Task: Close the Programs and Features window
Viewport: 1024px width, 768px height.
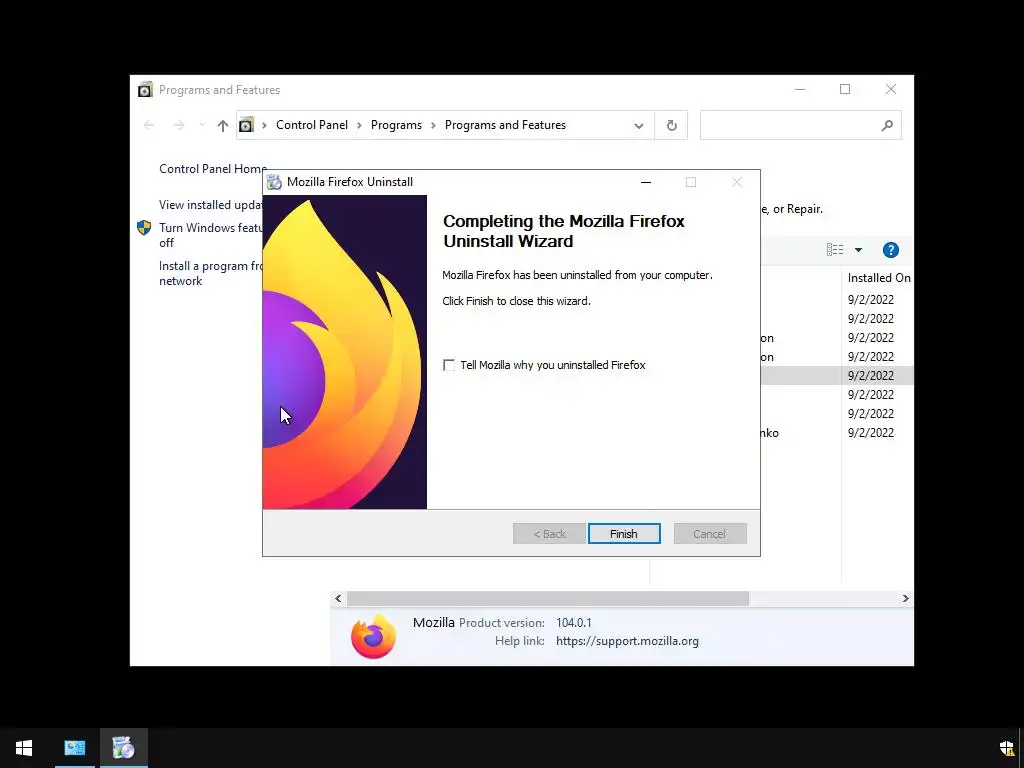Action: pyautogui.click(x=891, y=89)
